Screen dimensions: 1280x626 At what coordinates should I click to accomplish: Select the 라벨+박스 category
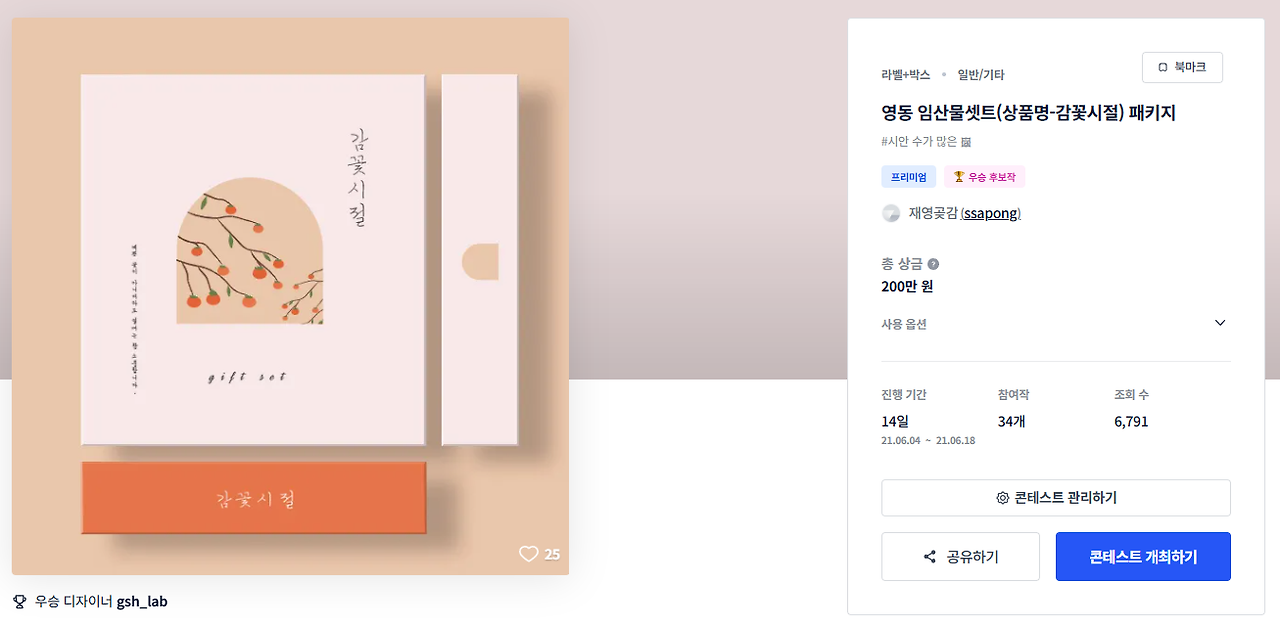coord(906,75)
